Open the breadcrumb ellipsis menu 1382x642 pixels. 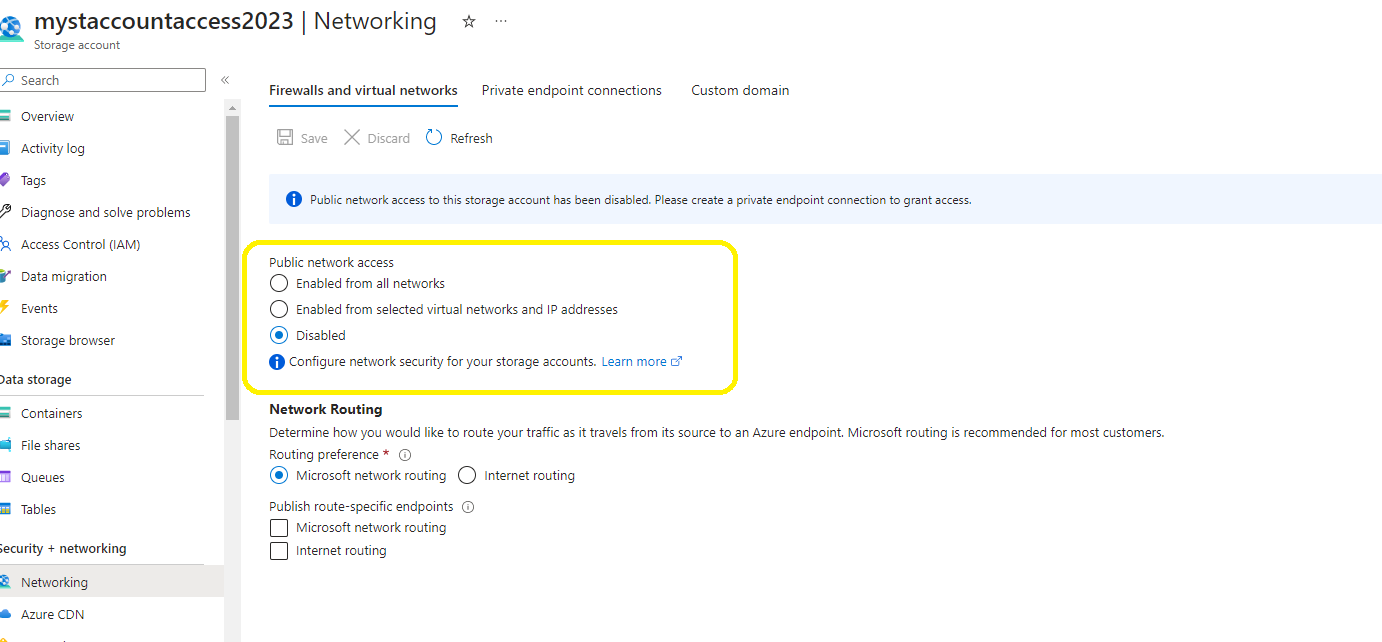click(501, 21)
